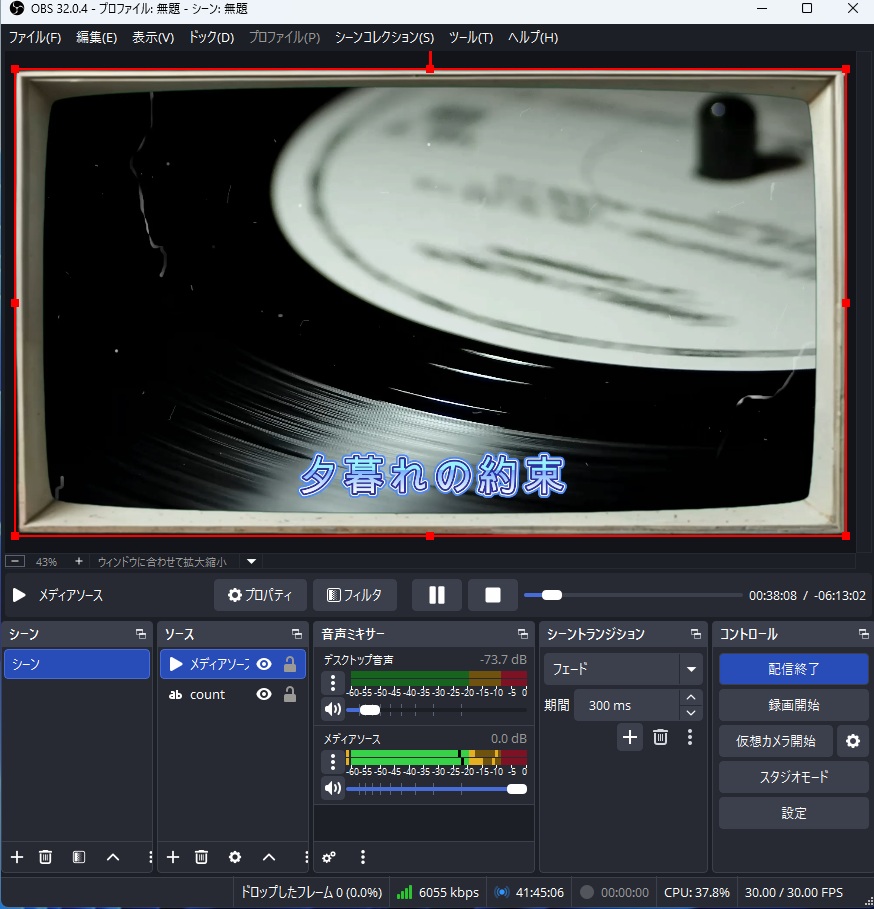Toggle the lock on count source
The height and width of the screenshot is (909, 874).
[x=290, y=695]
